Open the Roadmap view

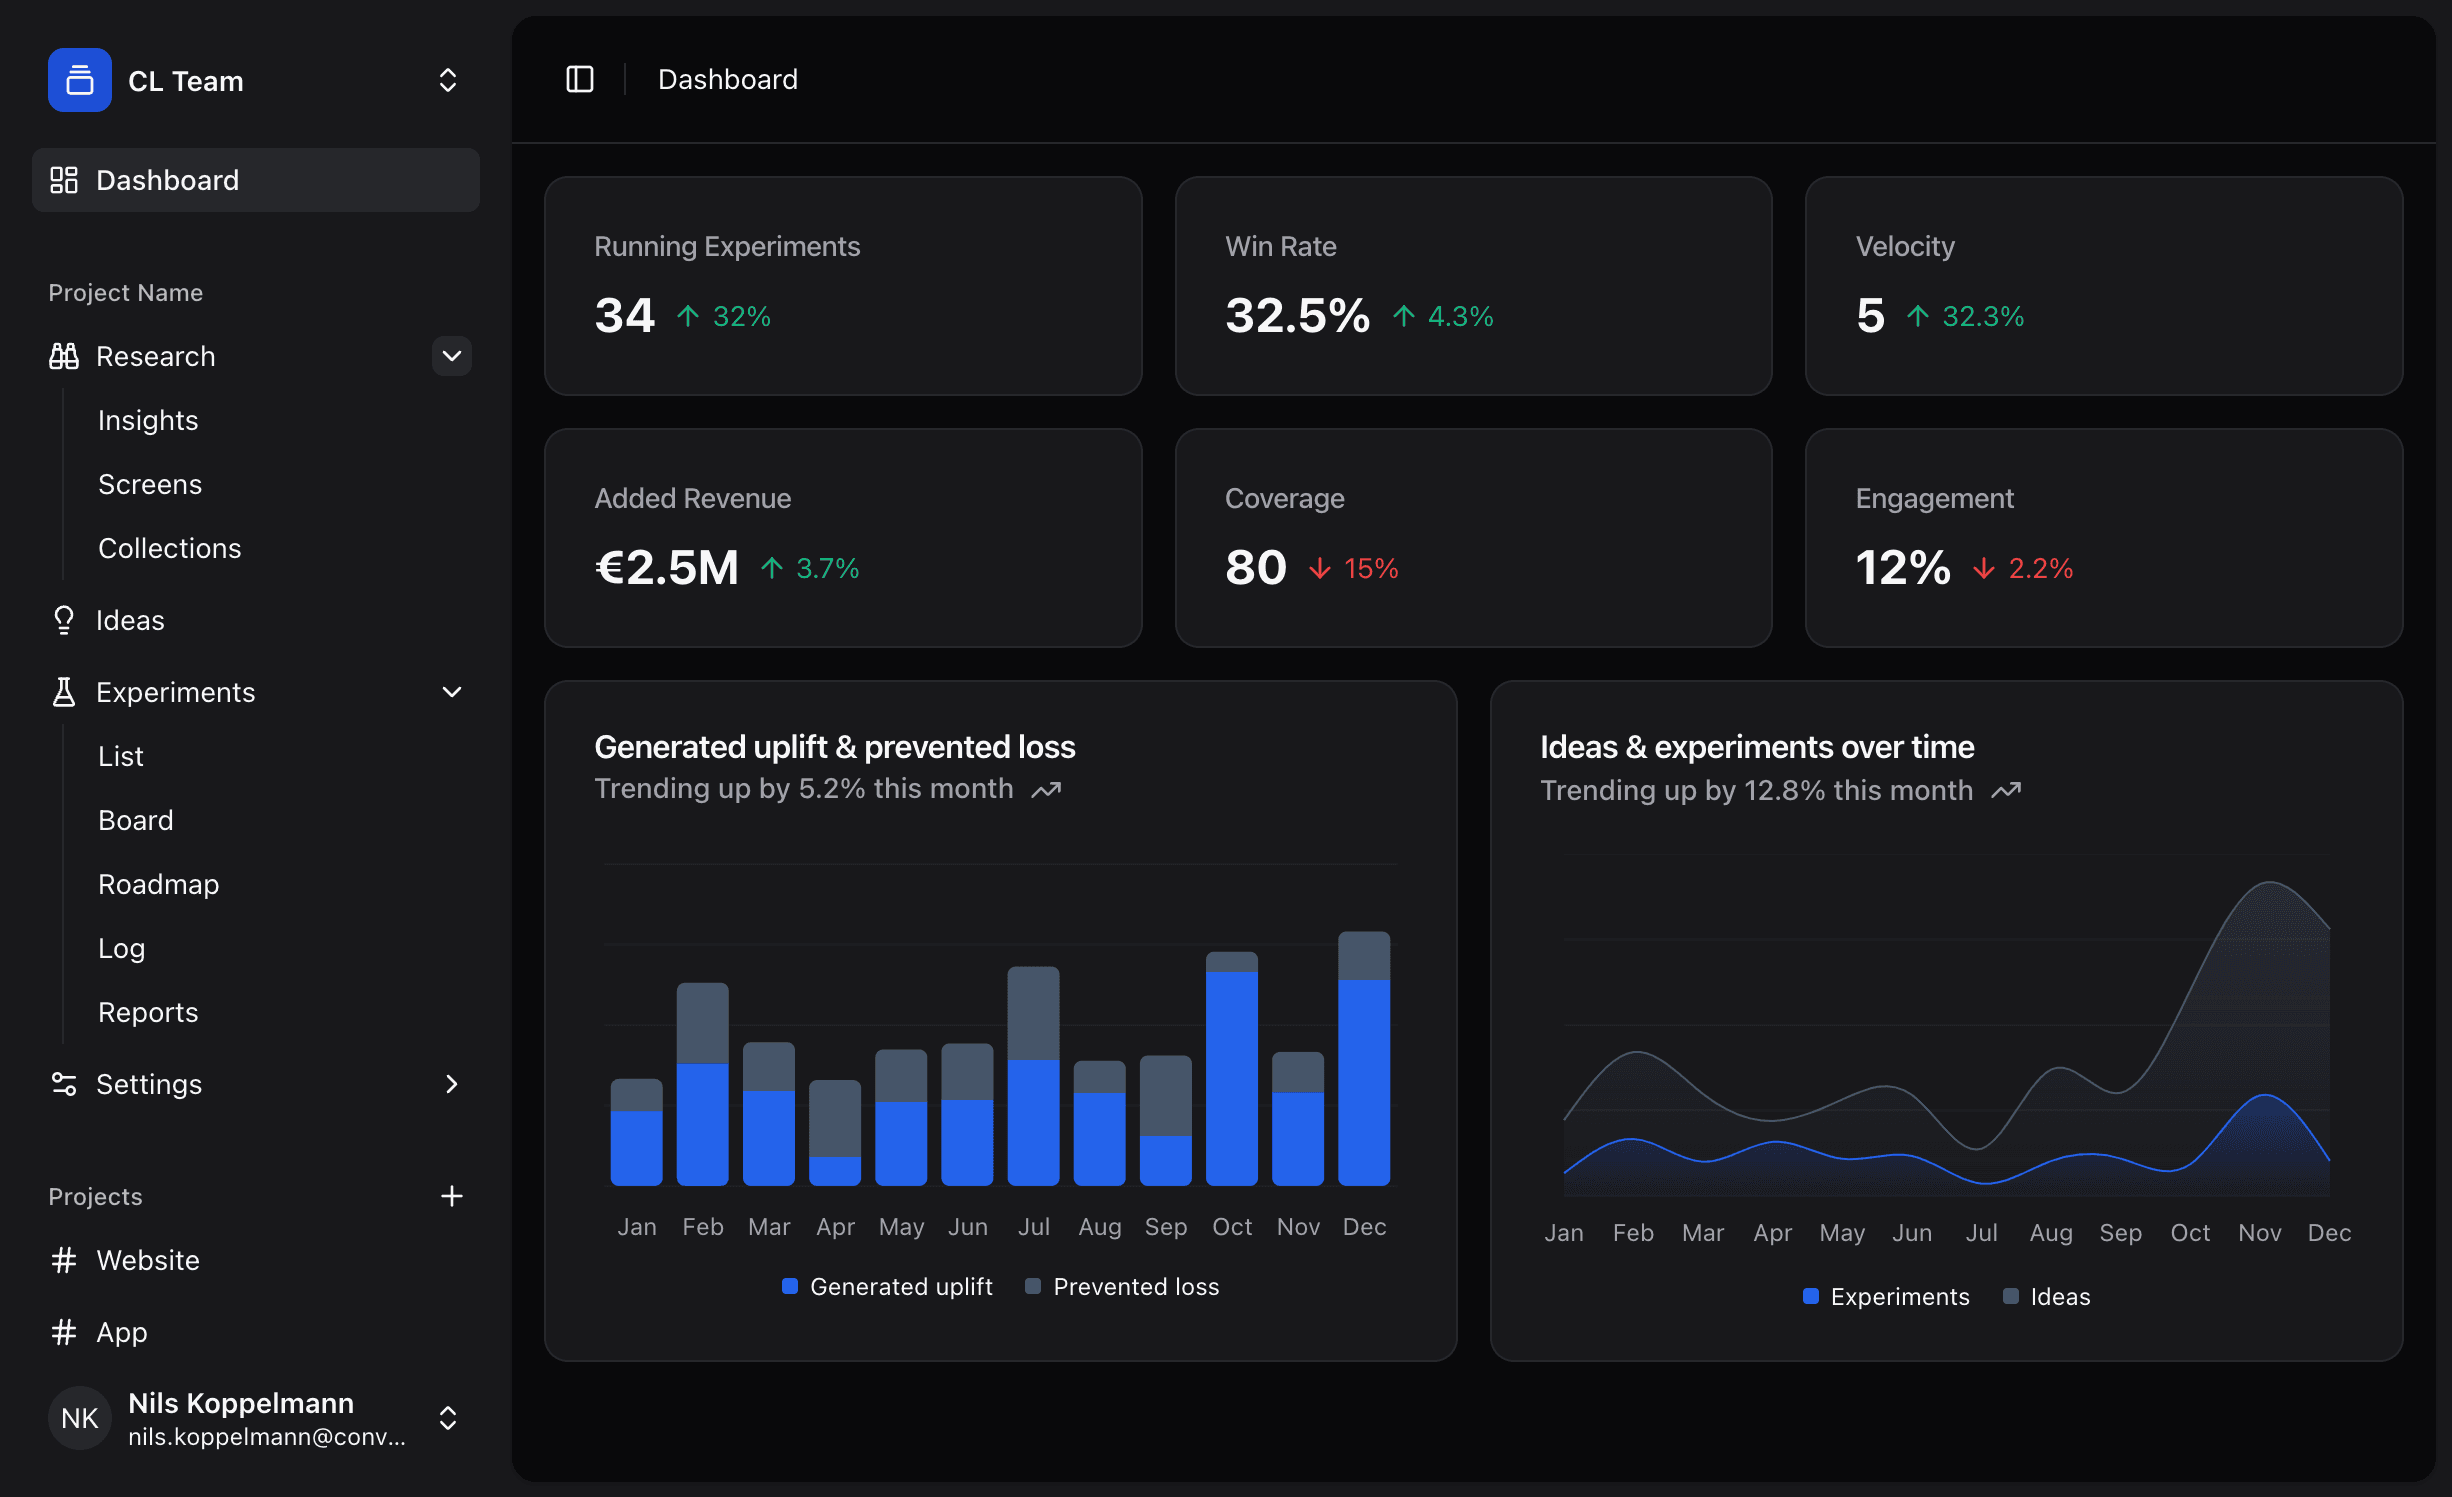click(x=159, y=884)
